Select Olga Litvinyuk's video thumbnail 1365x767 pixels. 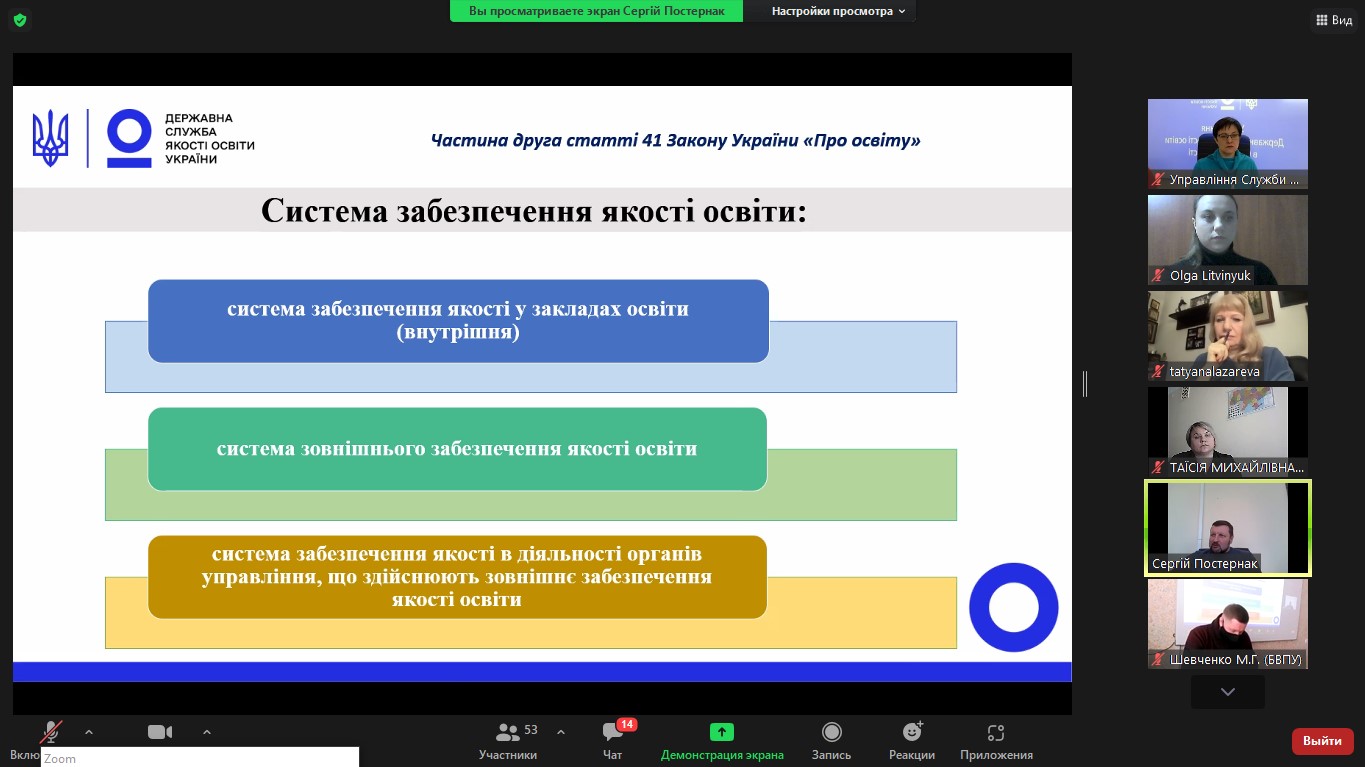click(1227, 240)
